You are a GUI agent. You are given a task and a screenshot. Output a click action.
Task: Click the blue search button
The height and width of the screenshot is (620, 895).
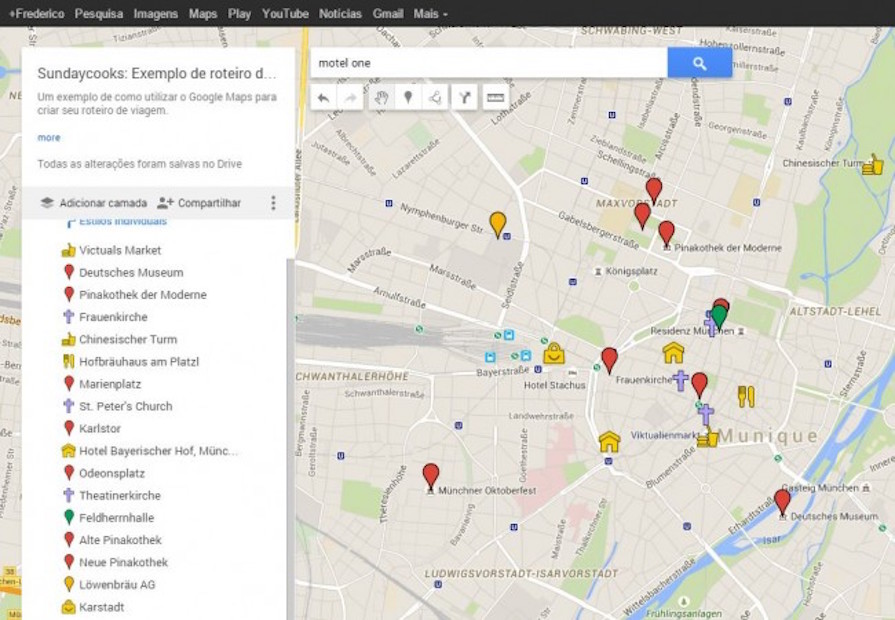[699, 63]
